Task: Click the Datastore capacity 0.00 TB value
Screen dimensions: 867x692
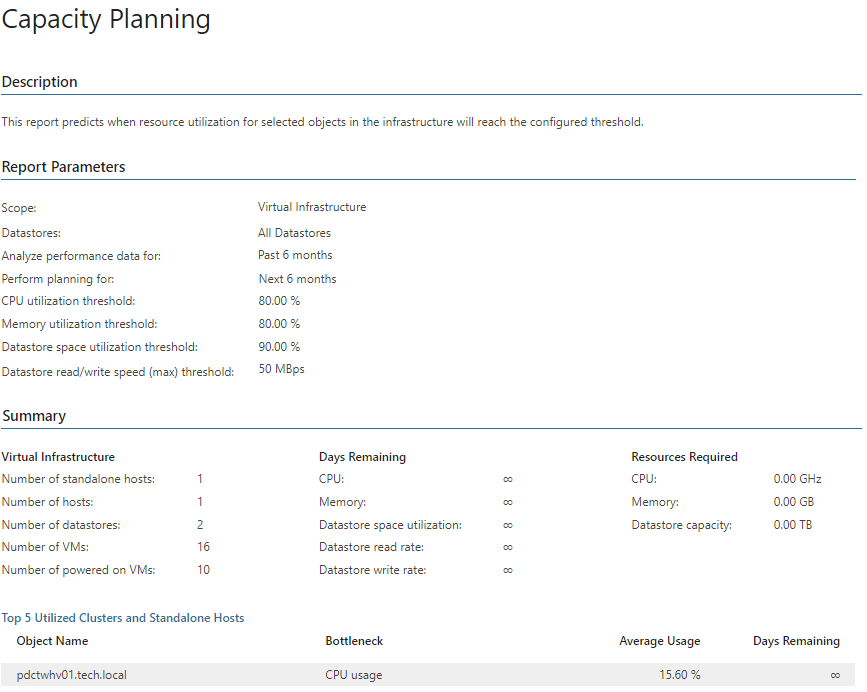Action: click(x=793, y=525)
